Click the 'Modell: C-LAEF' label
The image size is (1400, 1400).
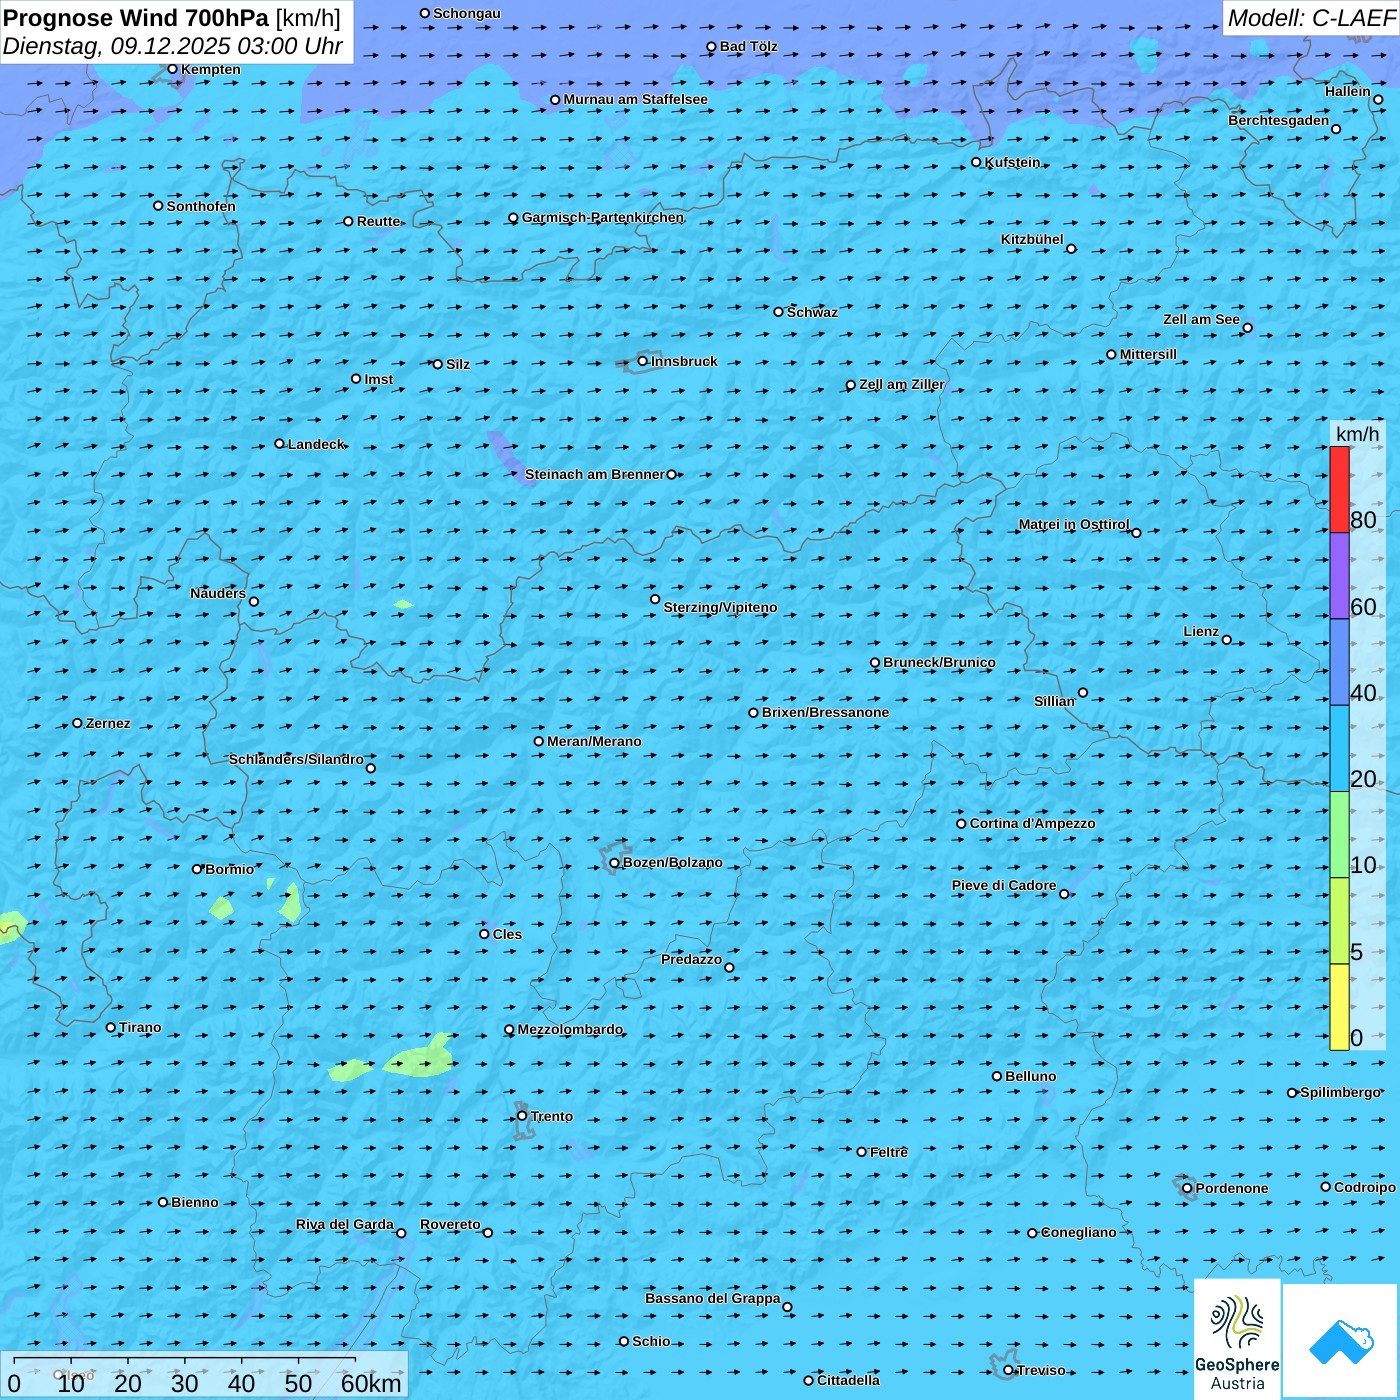pyautogui.click(x=1311, y=18)
